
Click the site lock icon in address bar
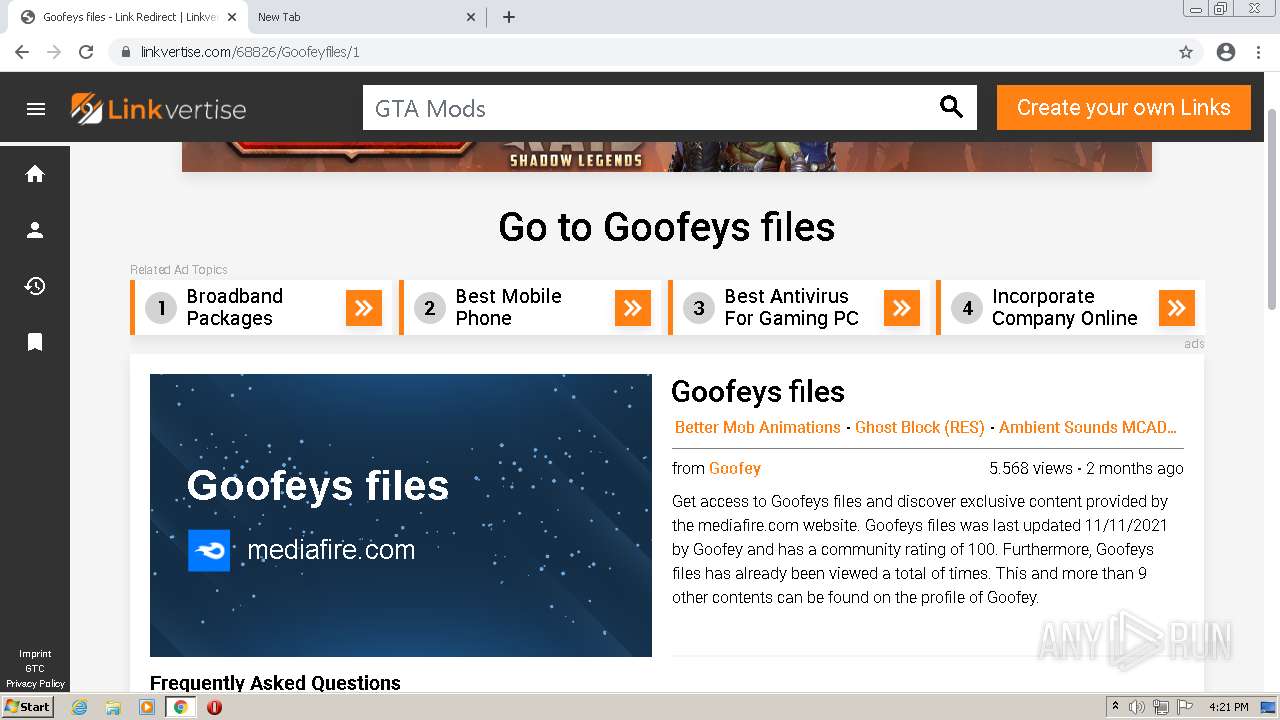[126, 52]
